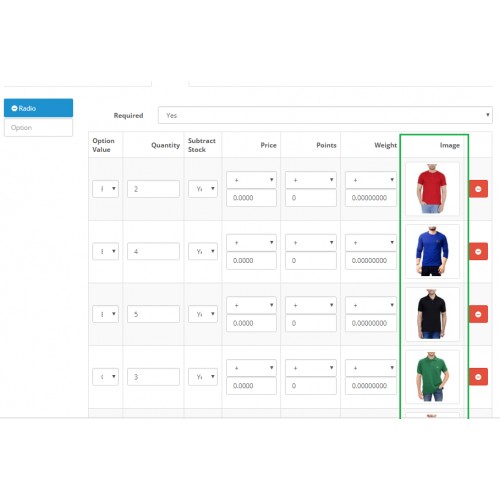Screen dimensions: 500x500
Task: Select the blue long-sleeve shirt thumbnail
Action: pyautogui.click(x=432, y=251)
